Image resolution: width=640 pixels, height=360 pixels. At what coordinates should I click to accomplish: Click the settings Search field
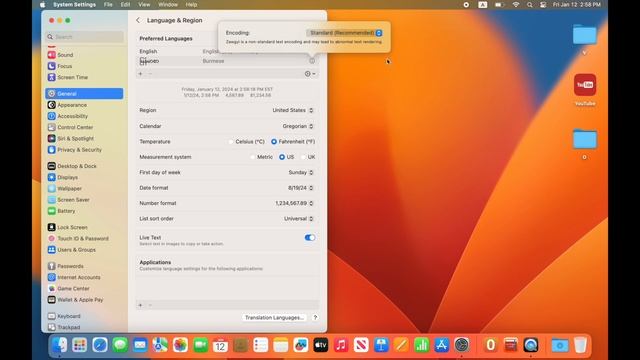coord(84,37)
